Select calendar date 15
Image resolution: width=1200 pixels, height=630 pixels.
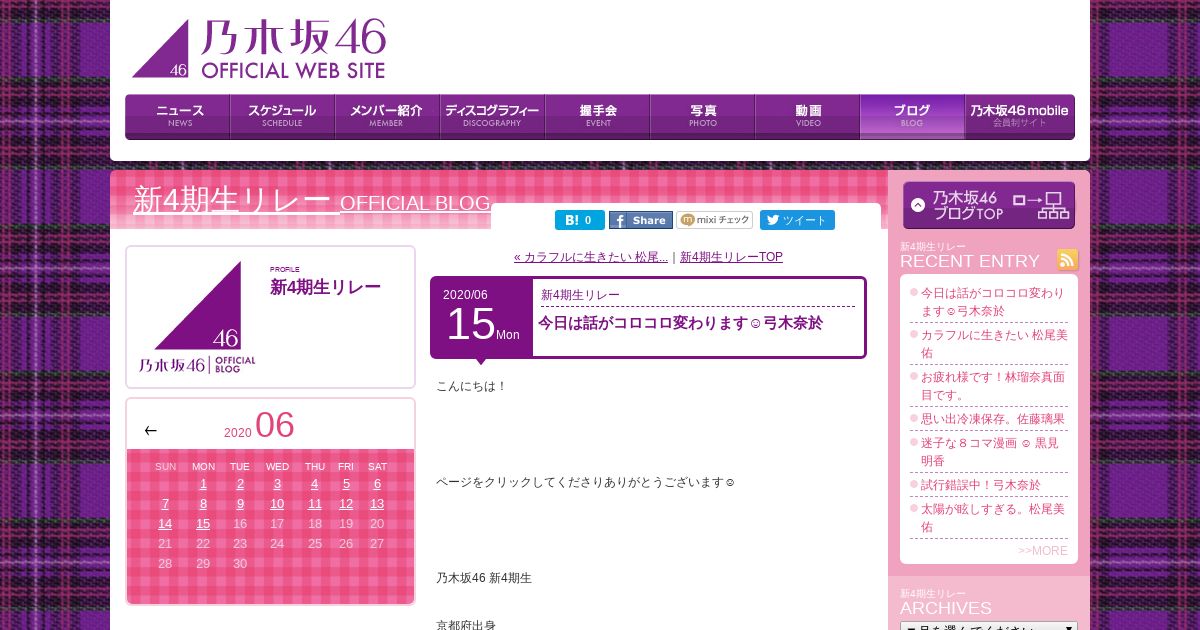[x=203, y=524]
